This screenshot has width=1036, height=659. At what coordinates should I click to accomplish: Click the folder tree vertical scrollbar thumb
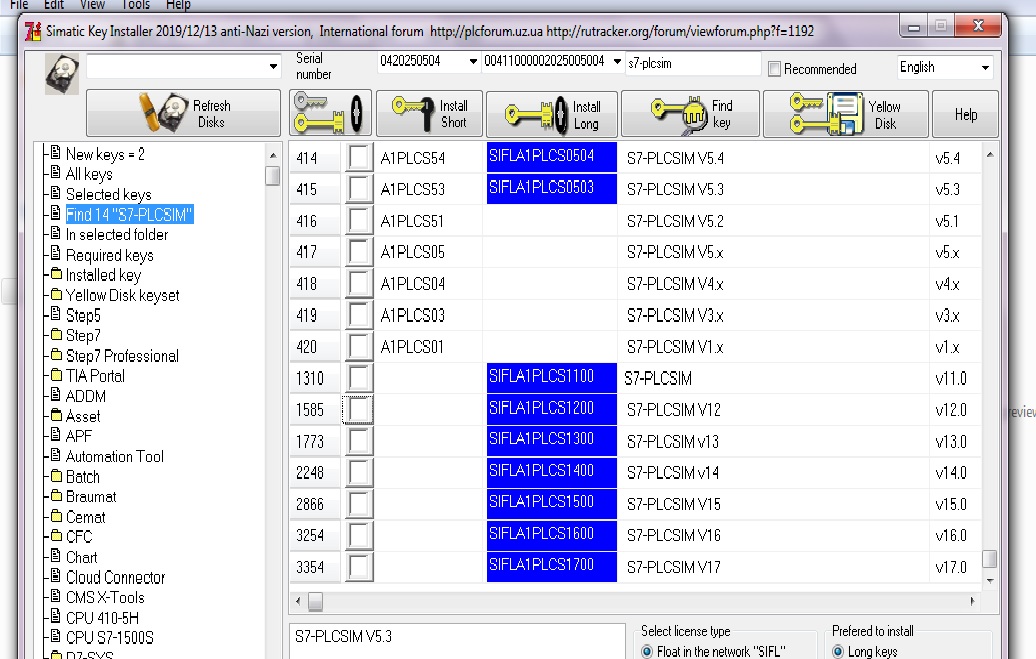point(272,176)
